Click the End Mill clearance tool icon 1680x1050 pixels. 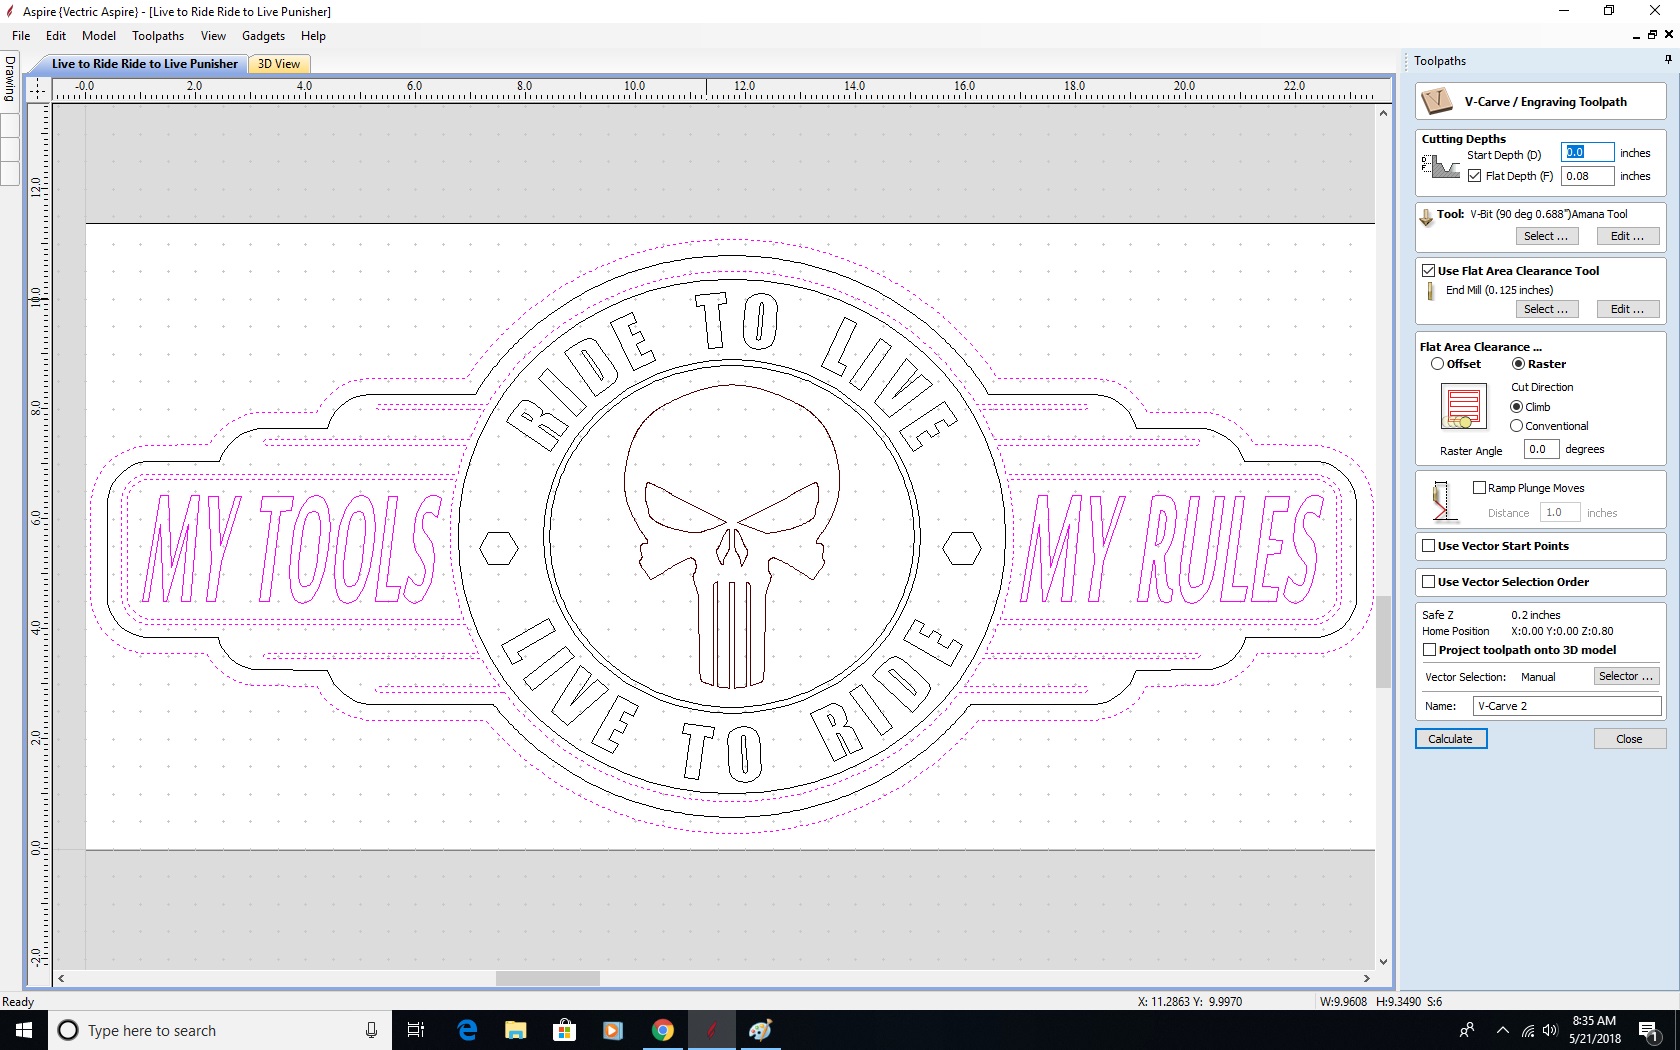pyautogui.click(x=1431, y=291)
